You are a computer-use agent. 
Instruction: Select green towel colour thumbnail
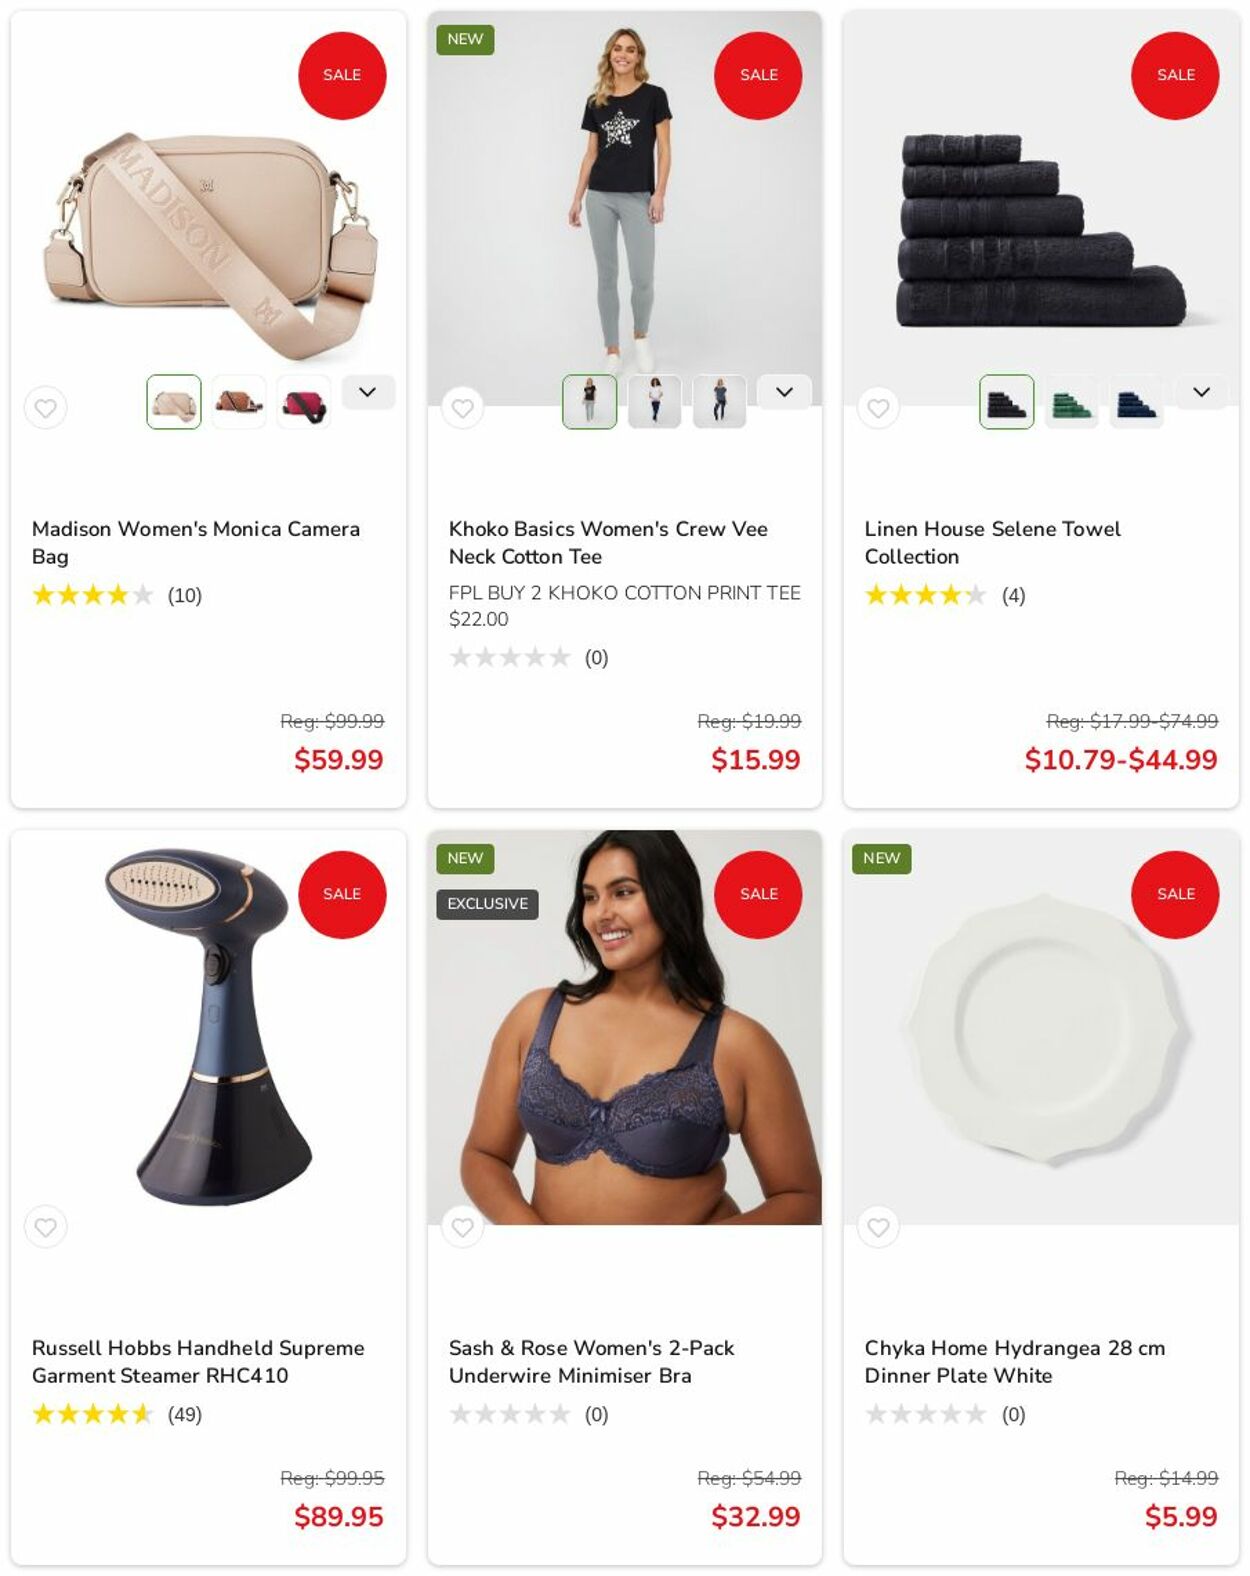click(x=1072, y=402)
